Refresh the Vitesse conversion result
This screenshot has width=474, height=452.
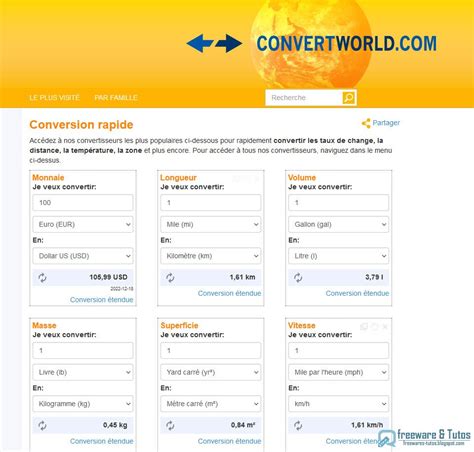pos(298,425)
